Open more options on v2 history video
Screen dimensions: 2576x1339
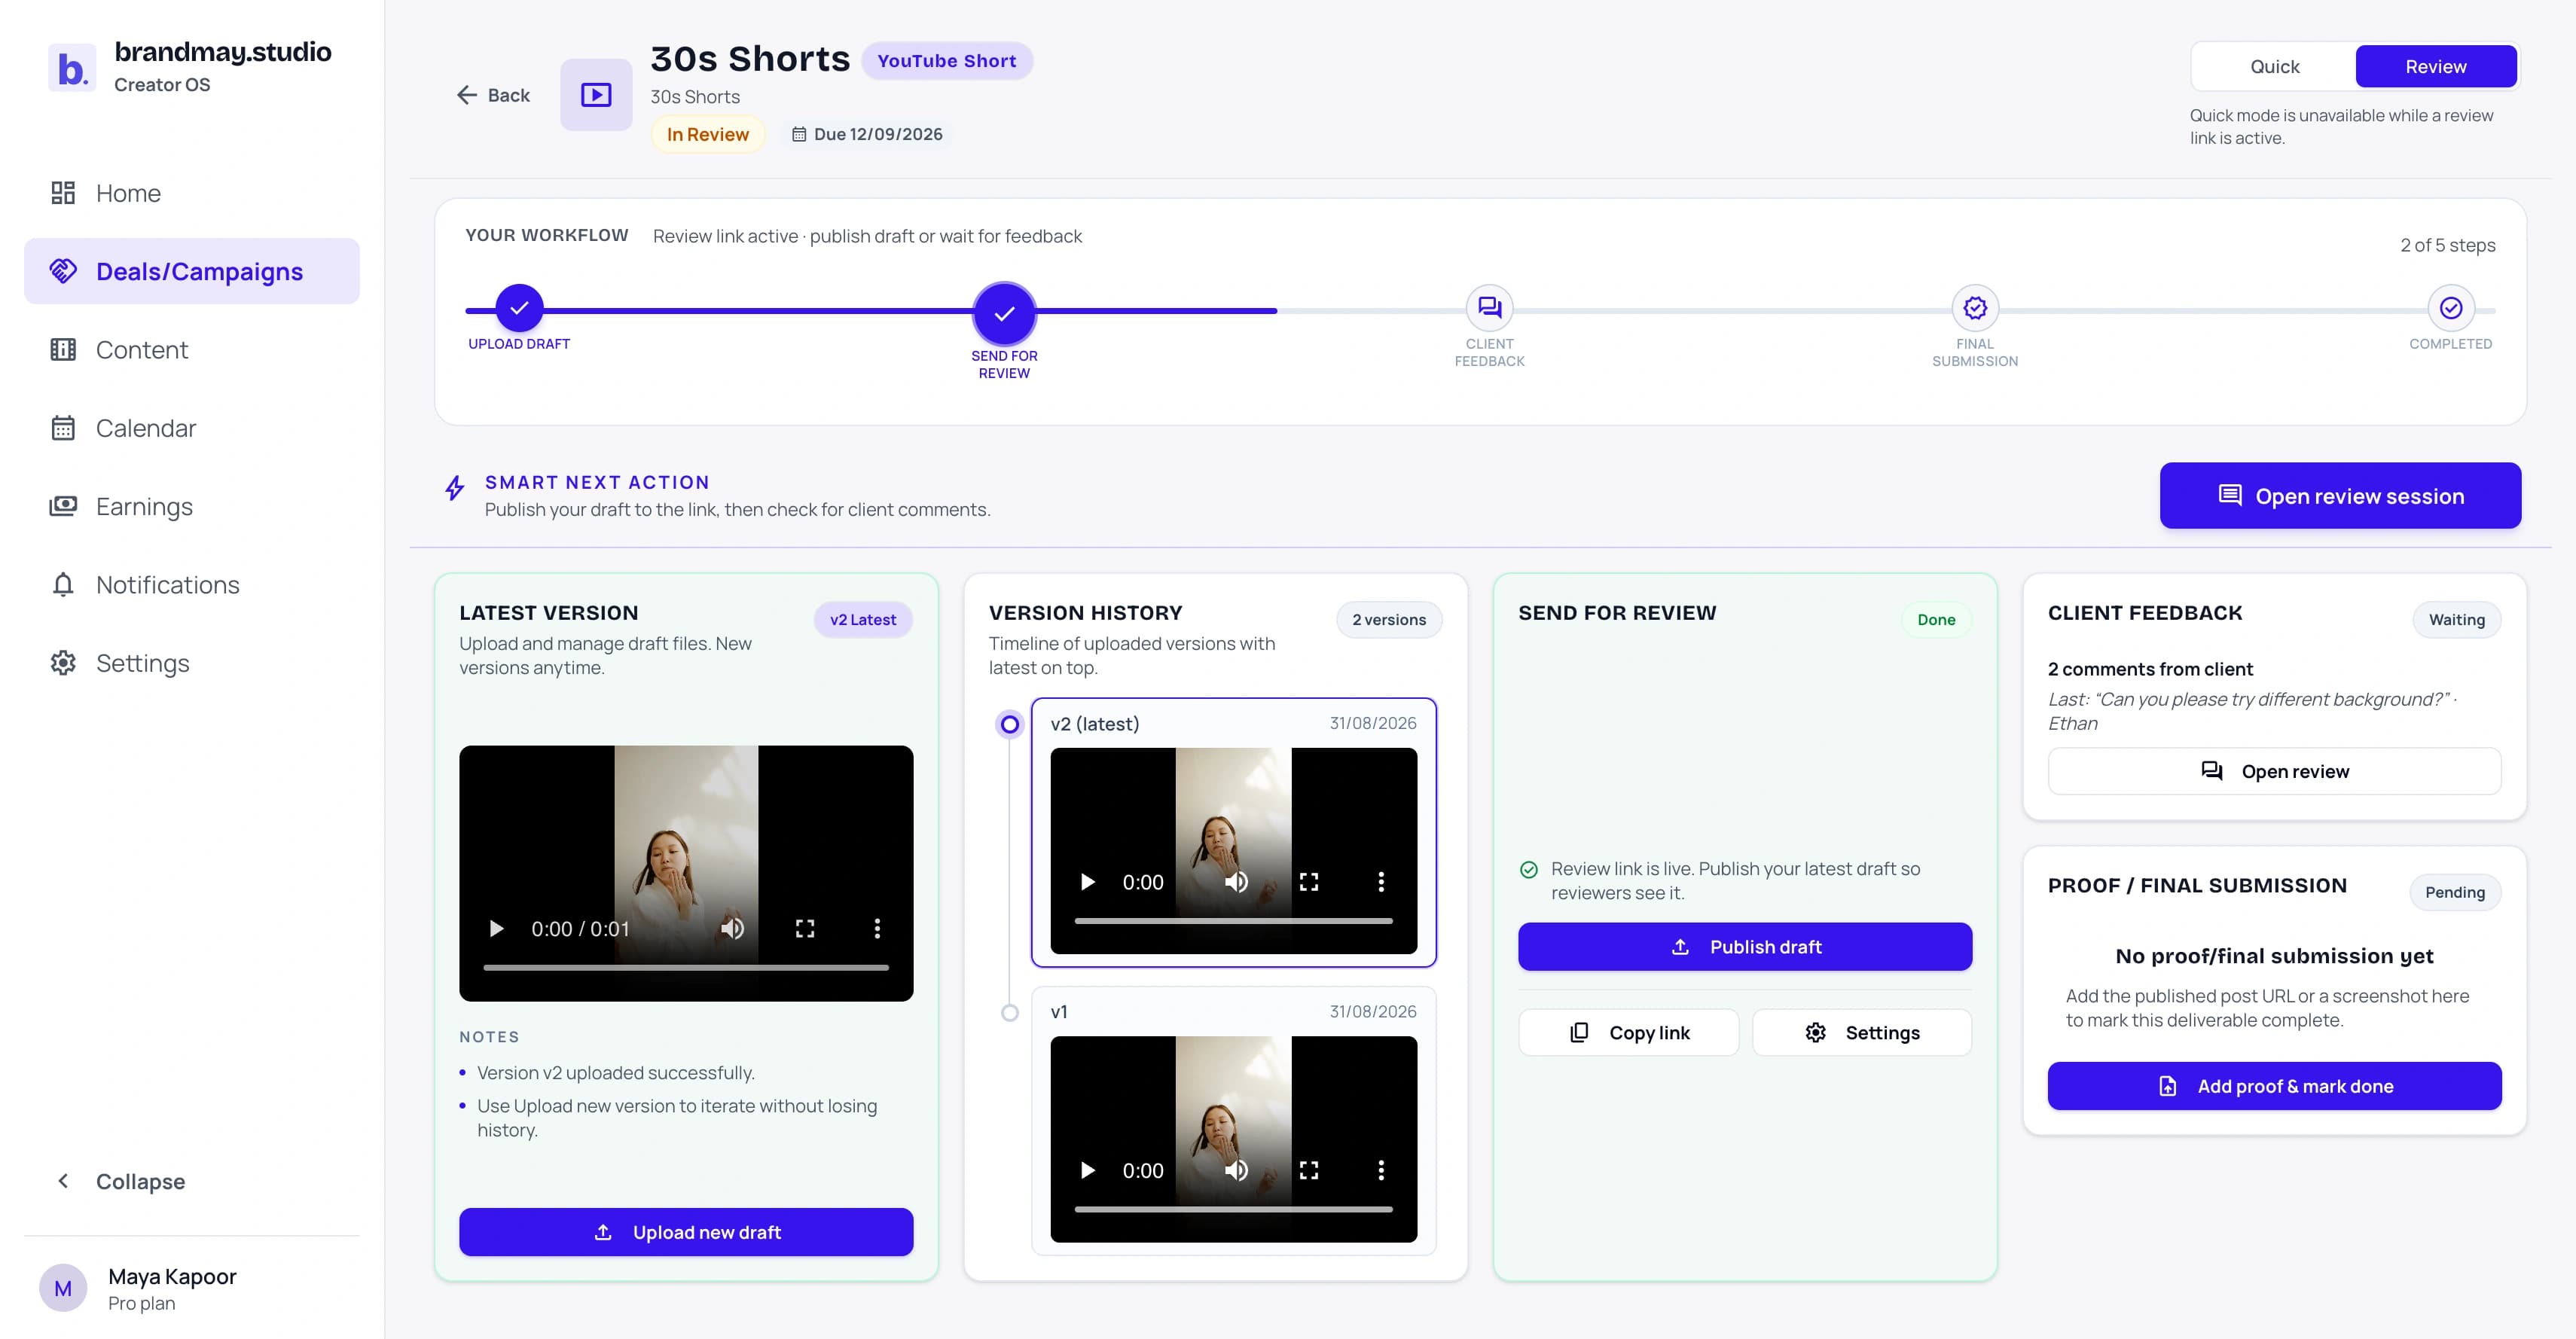click(1381, 881)
